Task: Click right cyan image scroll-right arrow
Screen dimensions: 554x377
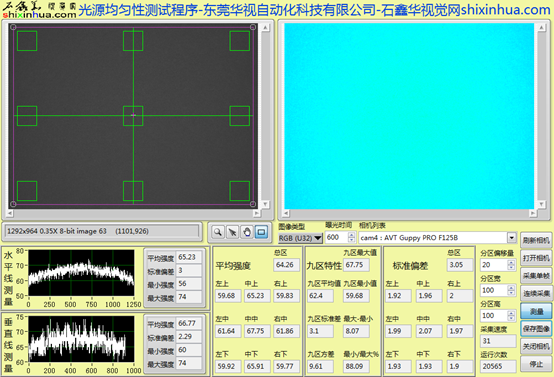Action: [532, 213]
